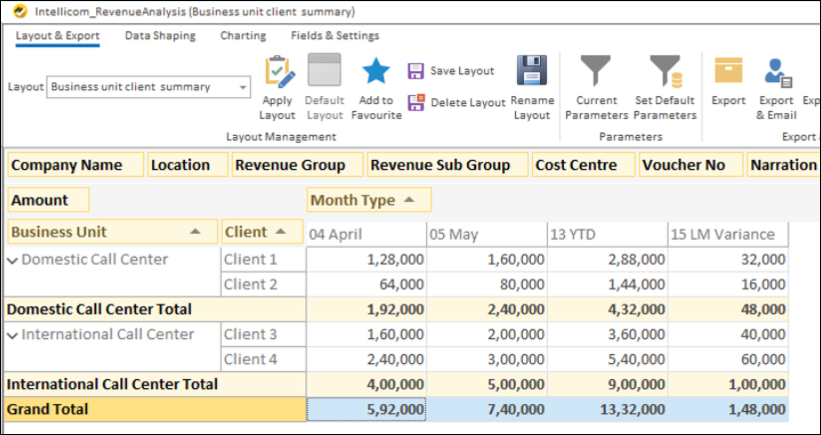Open the Charting tab
Image resolution: width=821 pixels, height=435 pixels.
pos(243,36)
